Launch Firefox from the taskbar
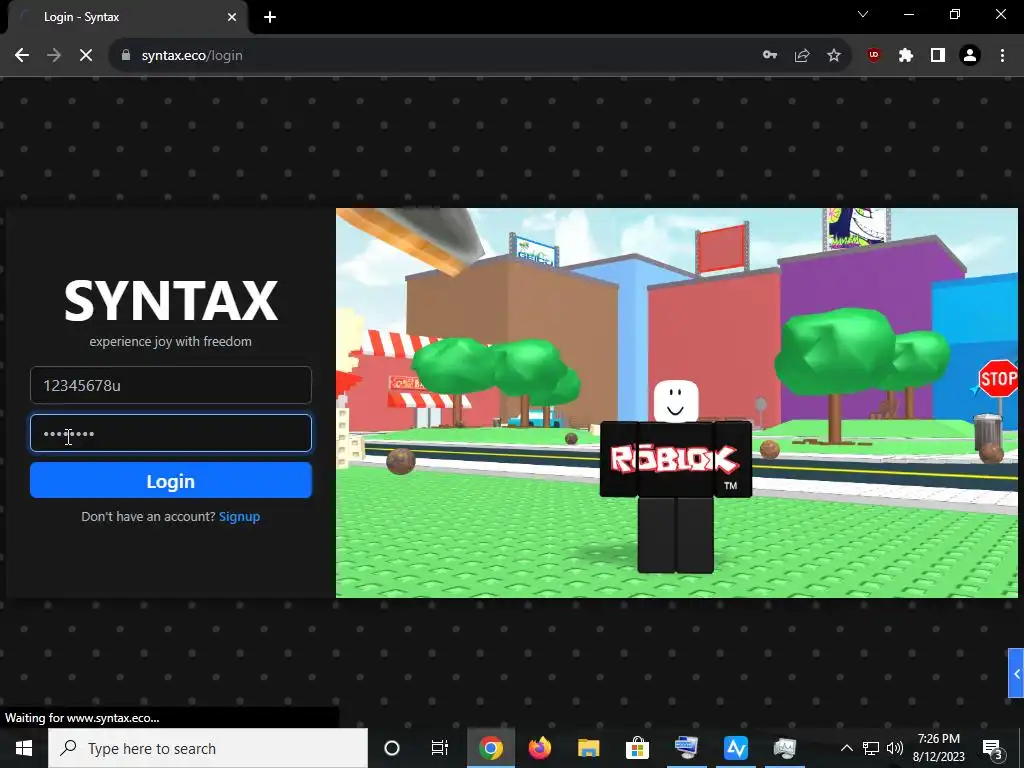 (539, 748)
